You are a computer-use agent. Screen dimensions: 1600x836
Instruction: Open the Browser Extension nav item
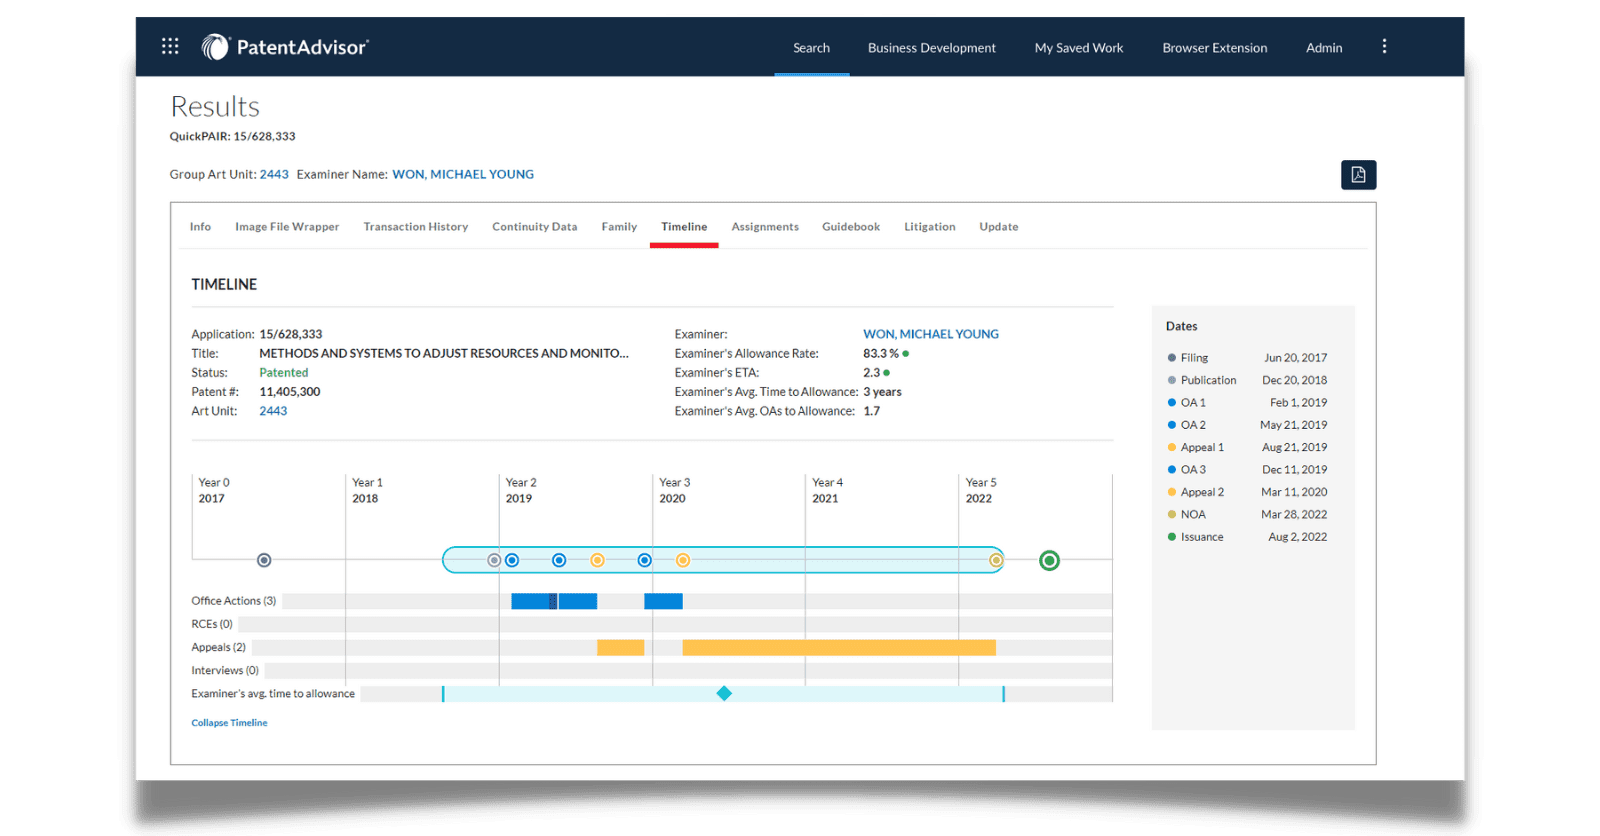tap(1214, 48)
